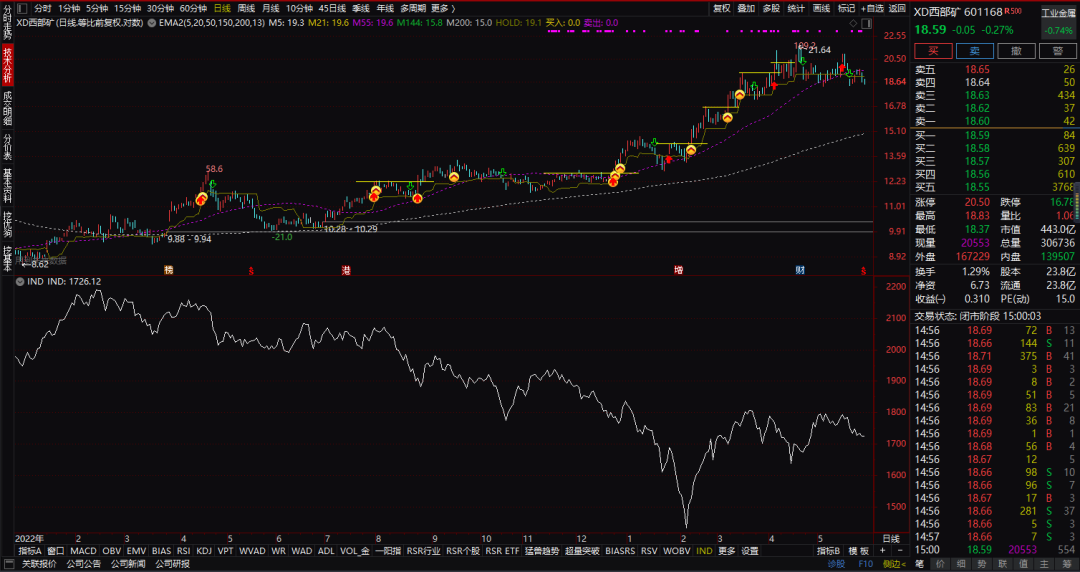Viewport: 1080px width, 572px height.
Task: Open the 叠加 overlay menu
Action: point(746,8)
